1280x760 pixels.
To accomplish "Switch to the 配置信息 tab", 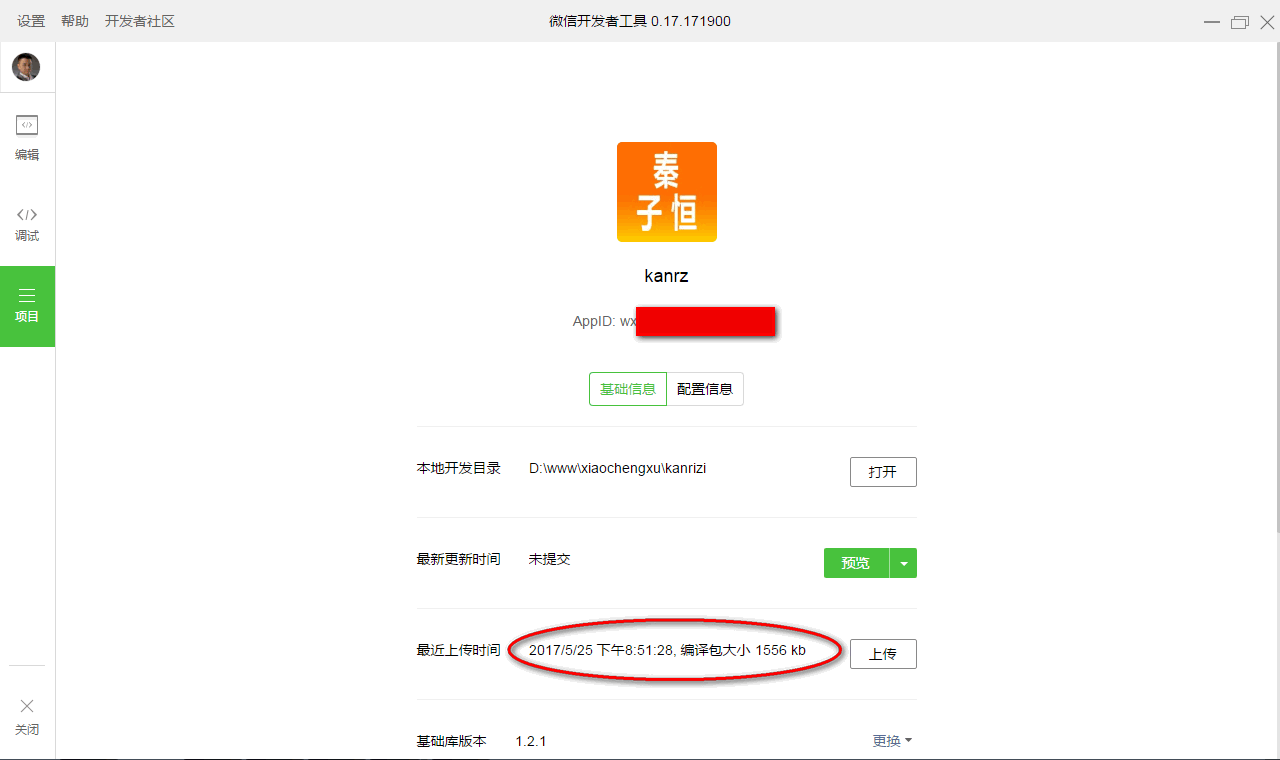I will [705, 389].
